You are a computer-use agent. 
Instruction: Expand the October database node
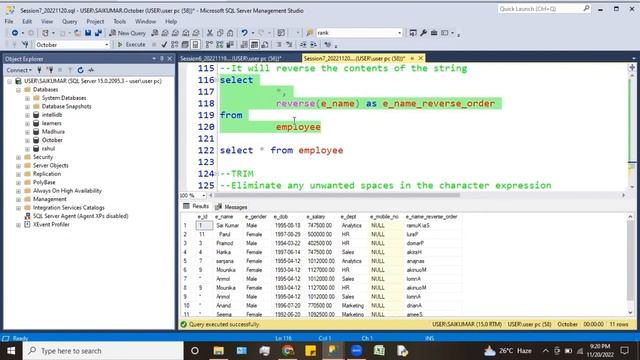pos(27,140)
